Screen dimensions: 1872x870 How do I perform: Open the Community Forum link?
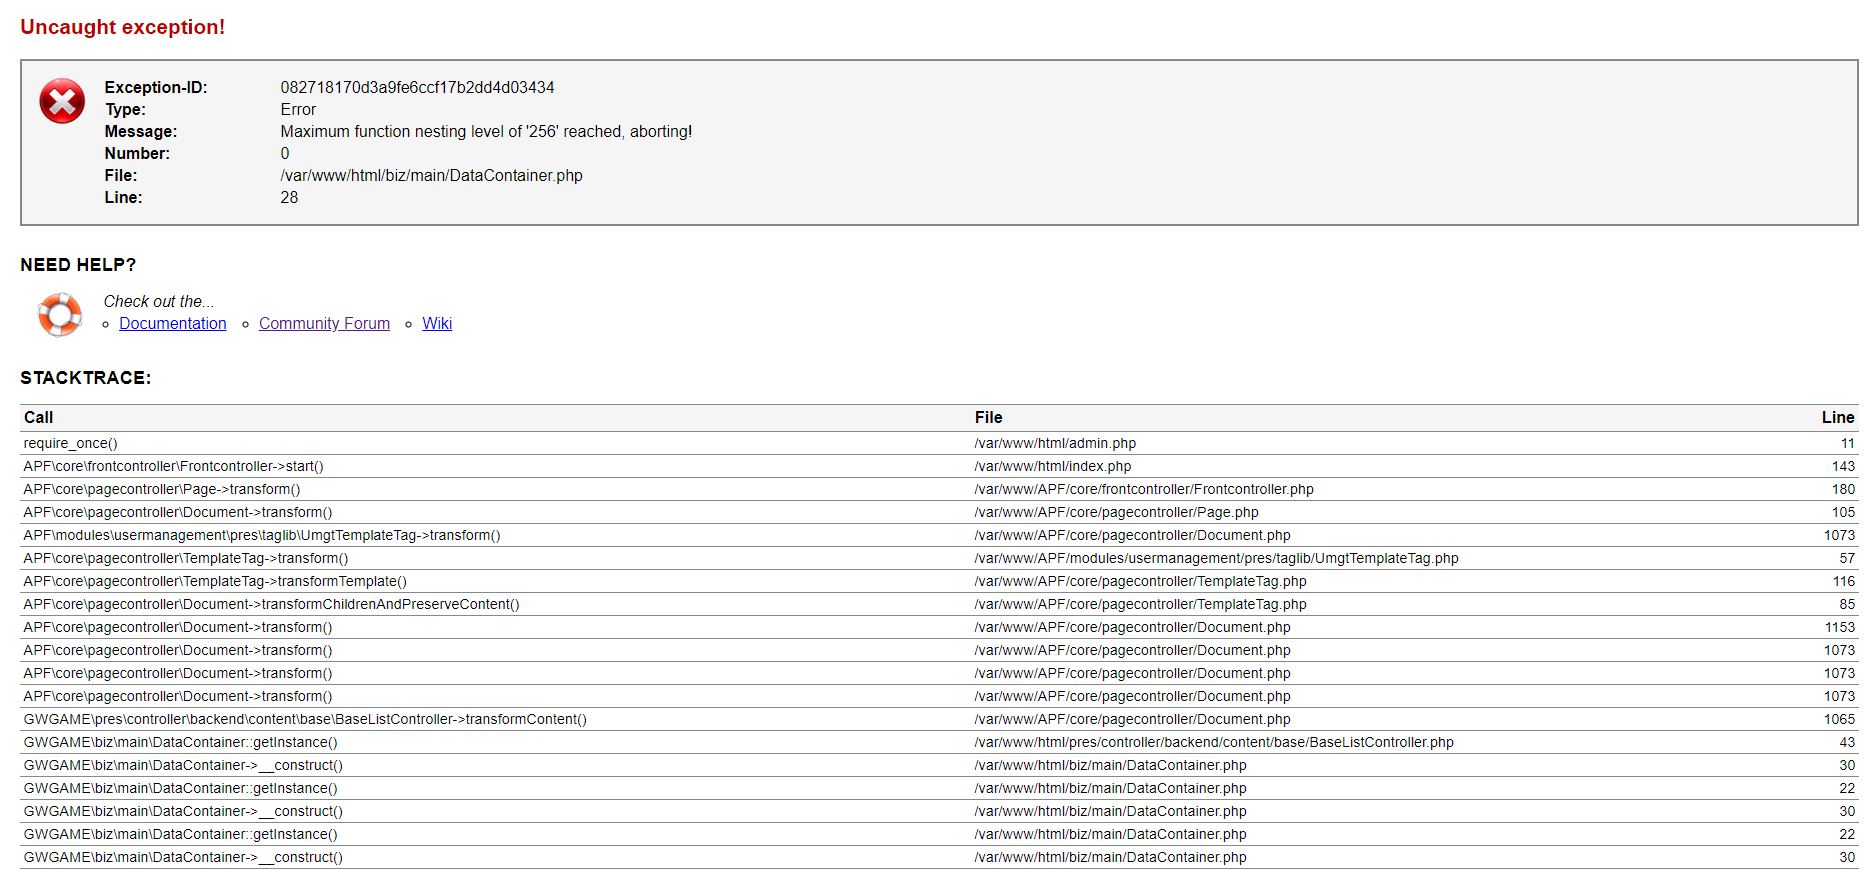point(324,323)
